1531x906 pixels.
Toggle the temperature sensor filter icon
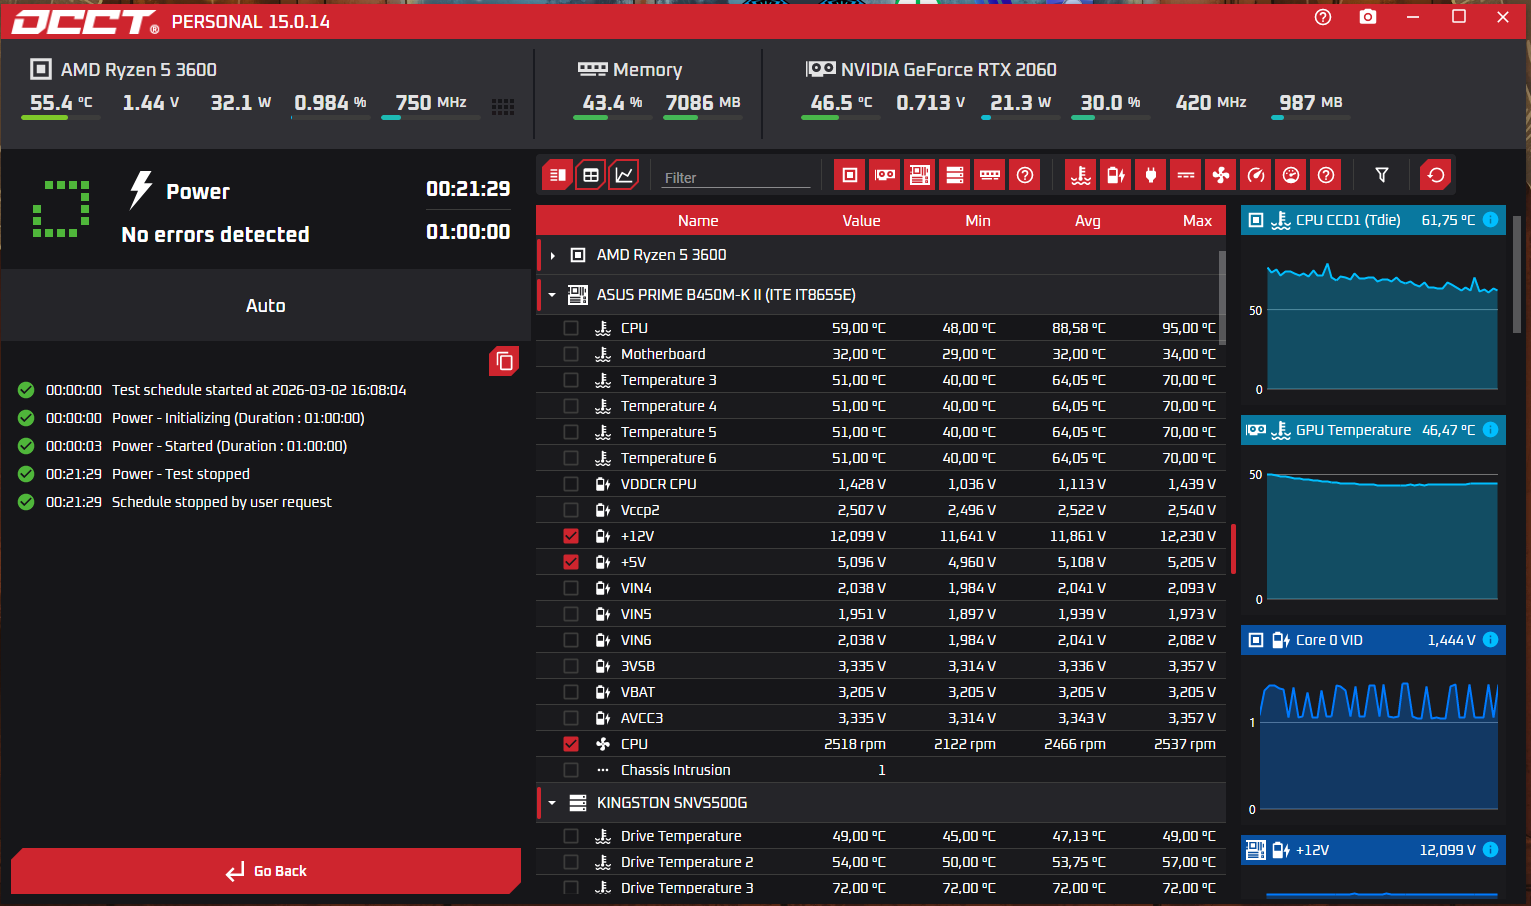tap(1081, 175)
